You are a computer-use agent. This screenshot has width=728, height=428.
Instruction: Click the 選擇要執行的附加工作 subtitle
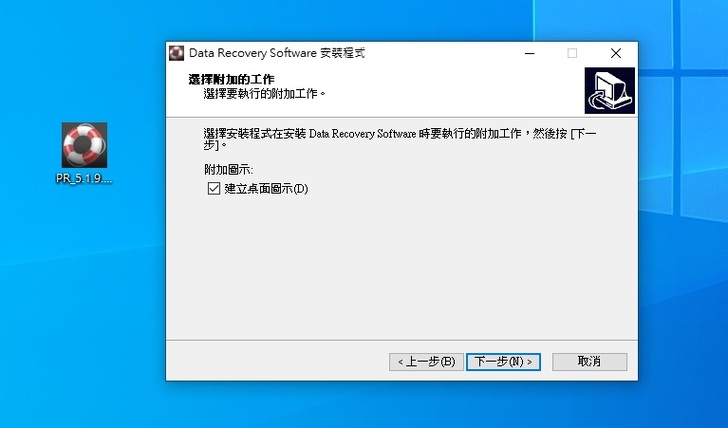click(265, 94)
